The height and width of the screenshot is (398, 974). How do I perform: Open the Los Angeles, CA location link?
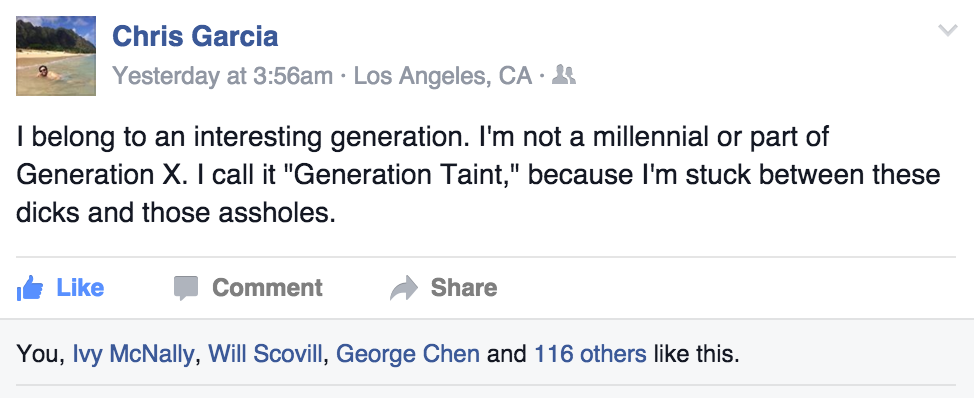(443, 76)
